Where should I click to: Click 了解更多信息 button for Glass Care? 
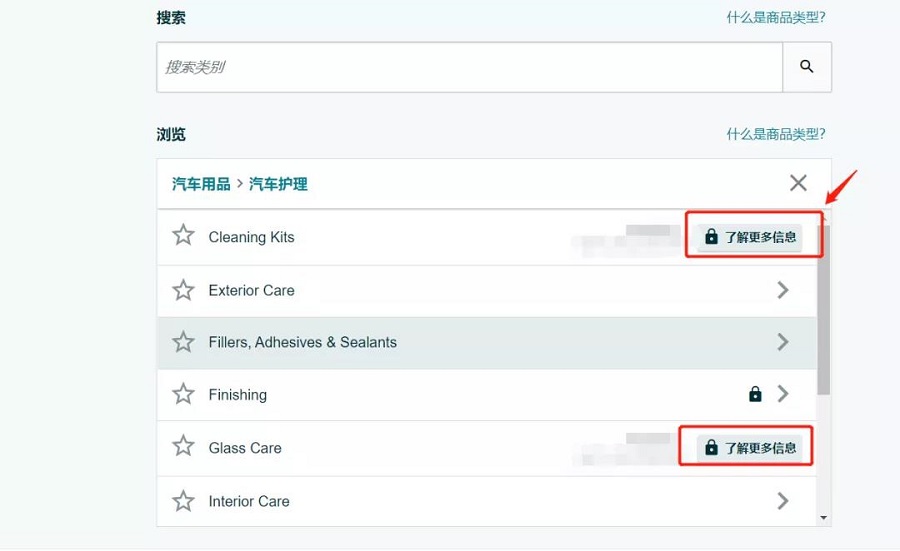pos(751,447)
